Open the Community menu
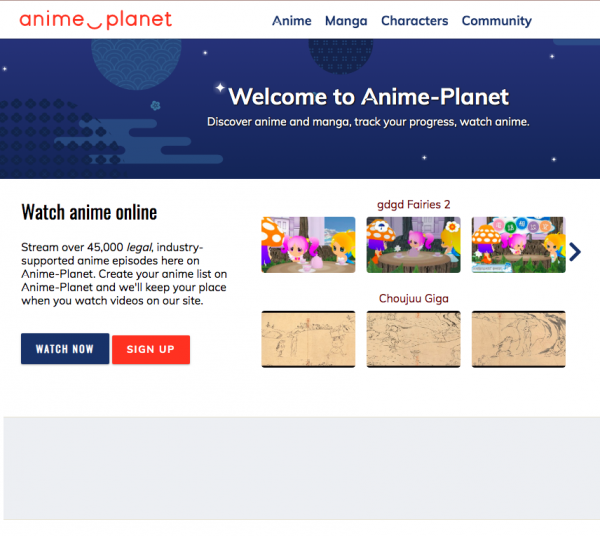The width and height of the screenshot is (600, 536). coord(497,21)
